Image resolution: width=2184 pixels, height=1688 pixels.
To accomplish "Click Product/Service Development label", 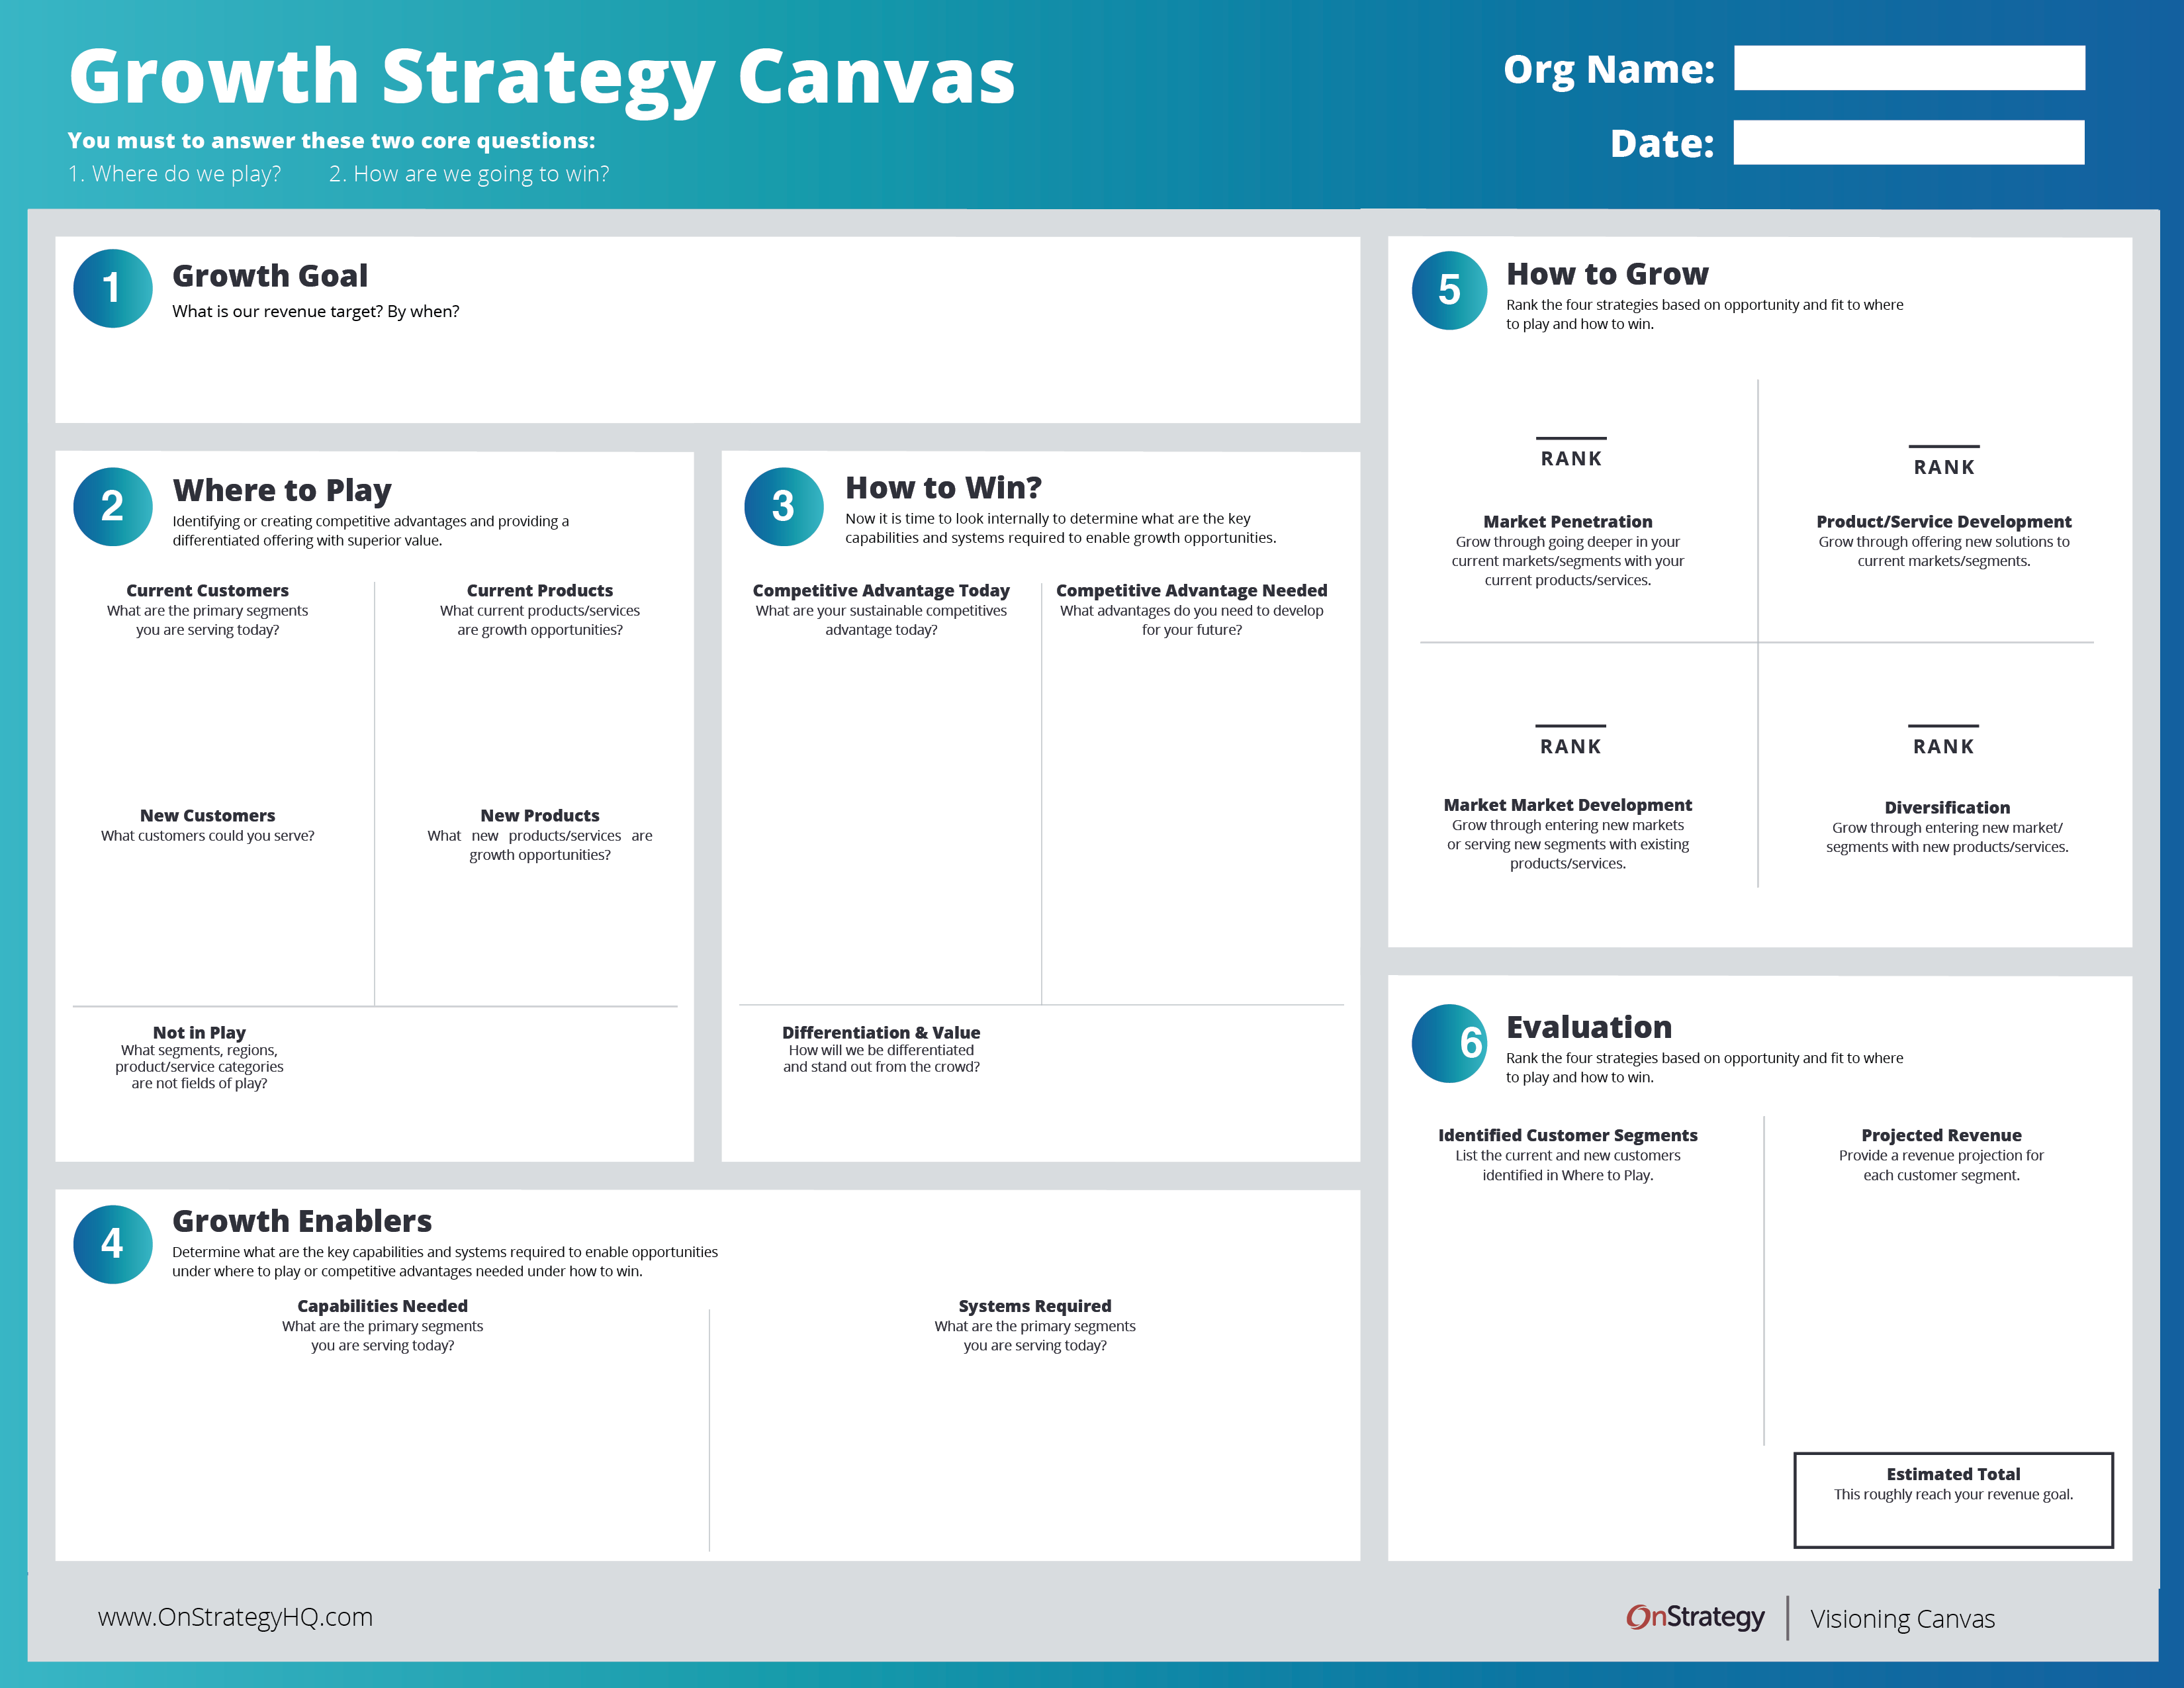I will pos(1944,521).
